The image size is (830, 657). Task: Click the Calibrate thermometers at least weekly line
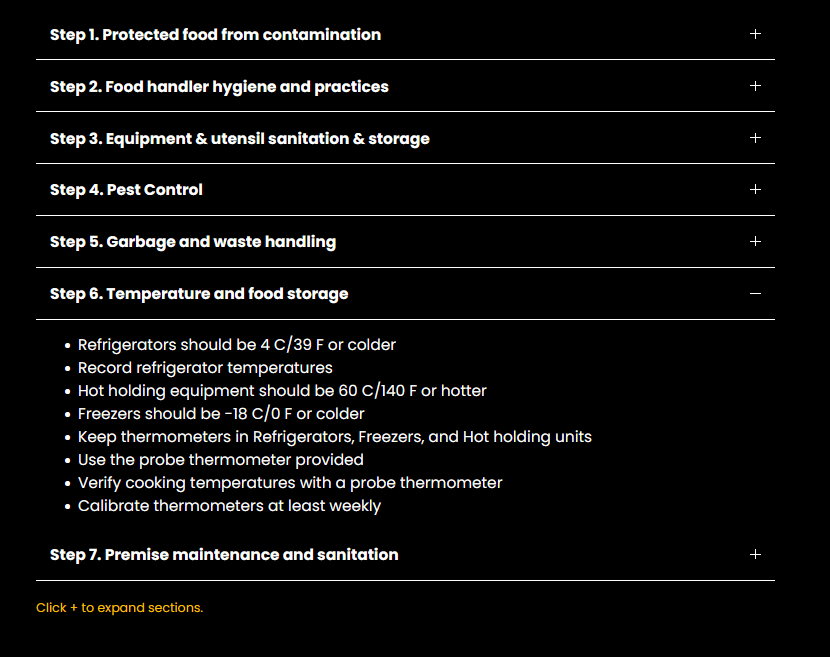tap(229, 506)
